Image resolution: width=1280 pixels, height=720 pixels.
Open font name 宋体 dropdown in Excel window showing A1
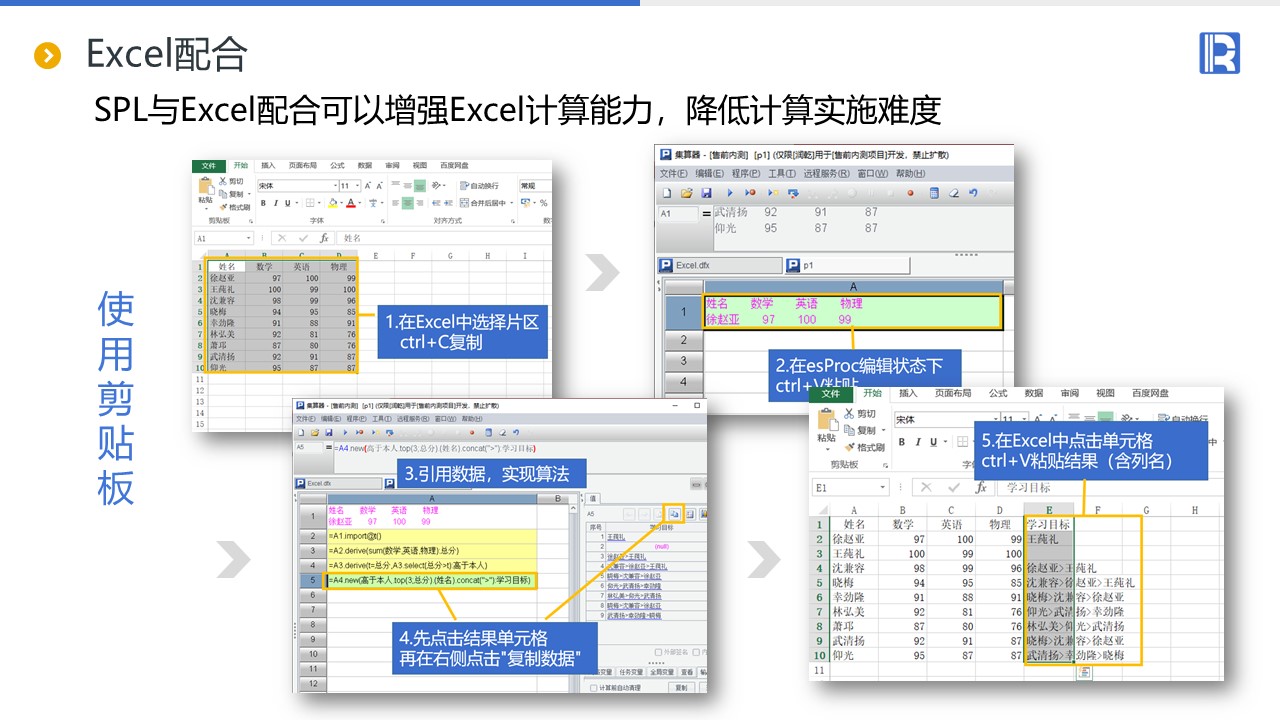[x=334, y=185]
